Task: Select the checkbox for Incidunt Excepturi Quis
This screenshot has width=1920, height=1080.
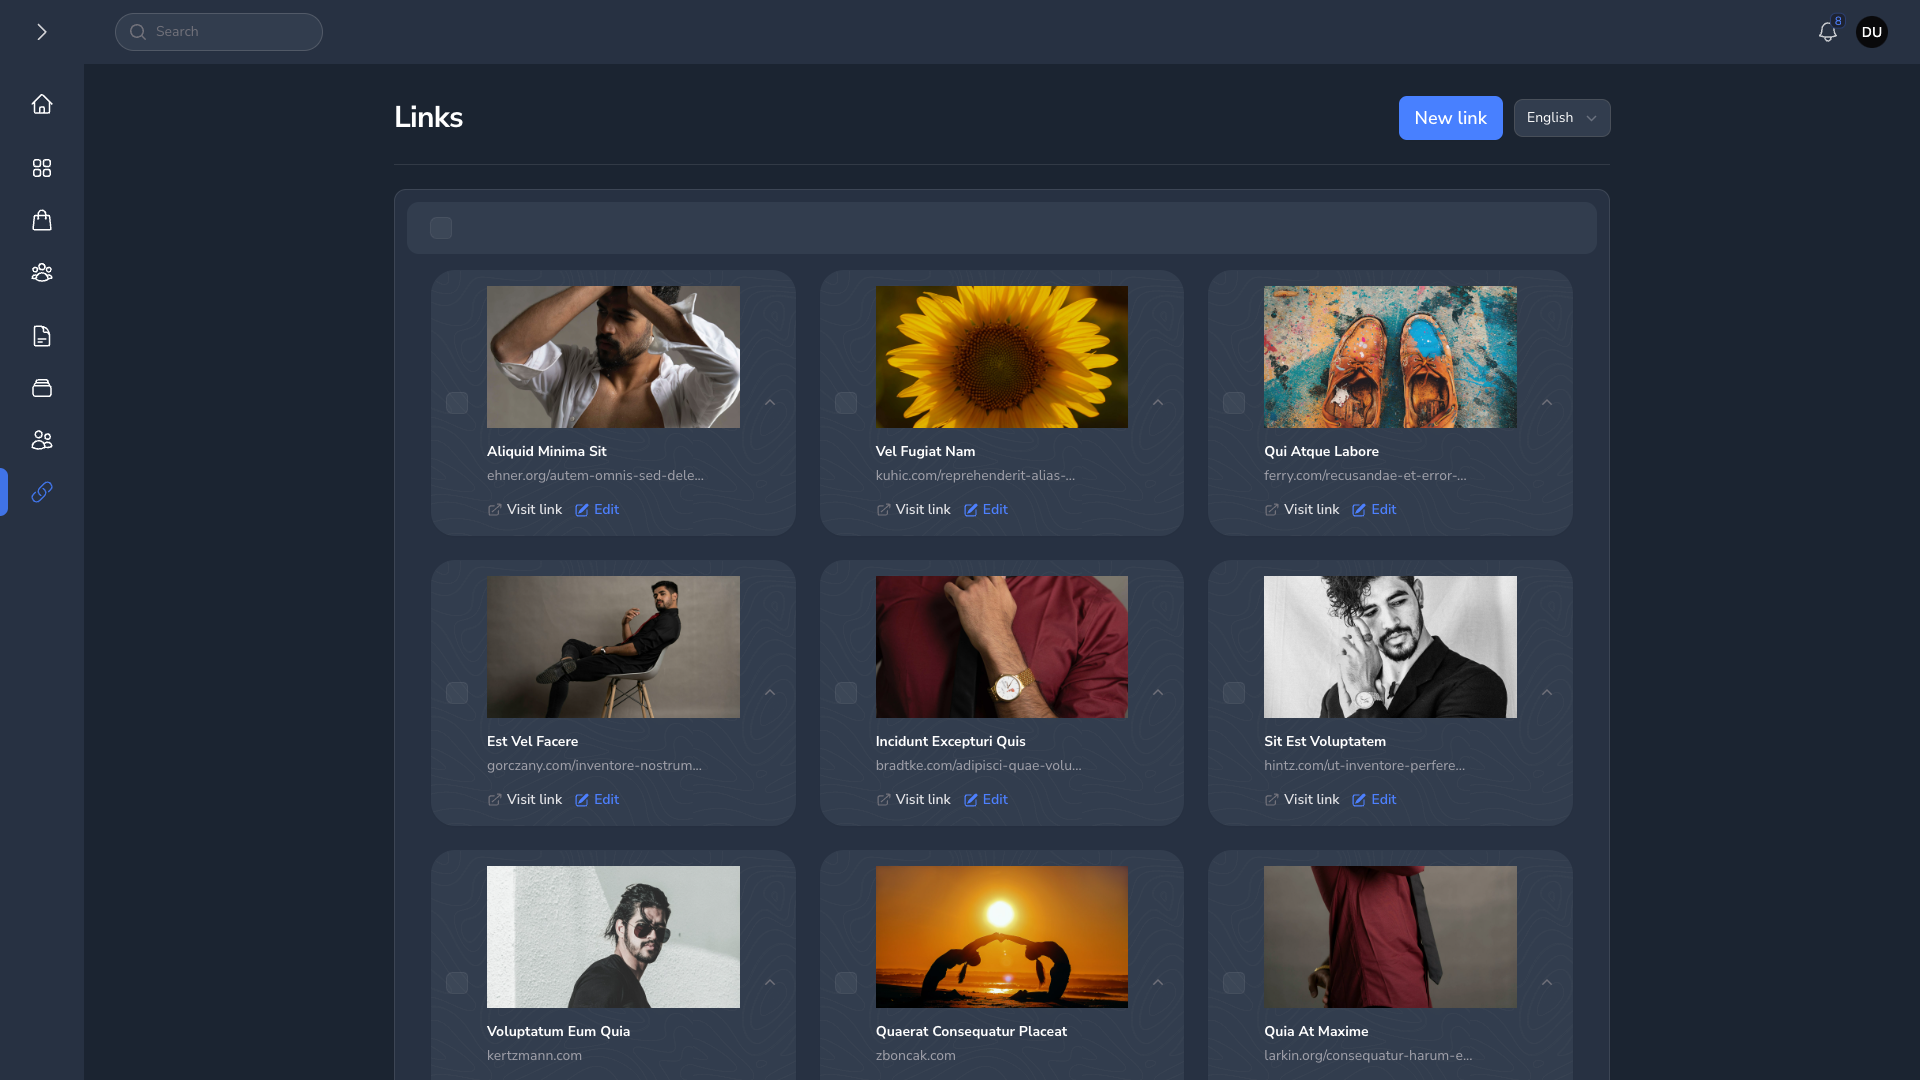Action: tap(846, 693)
